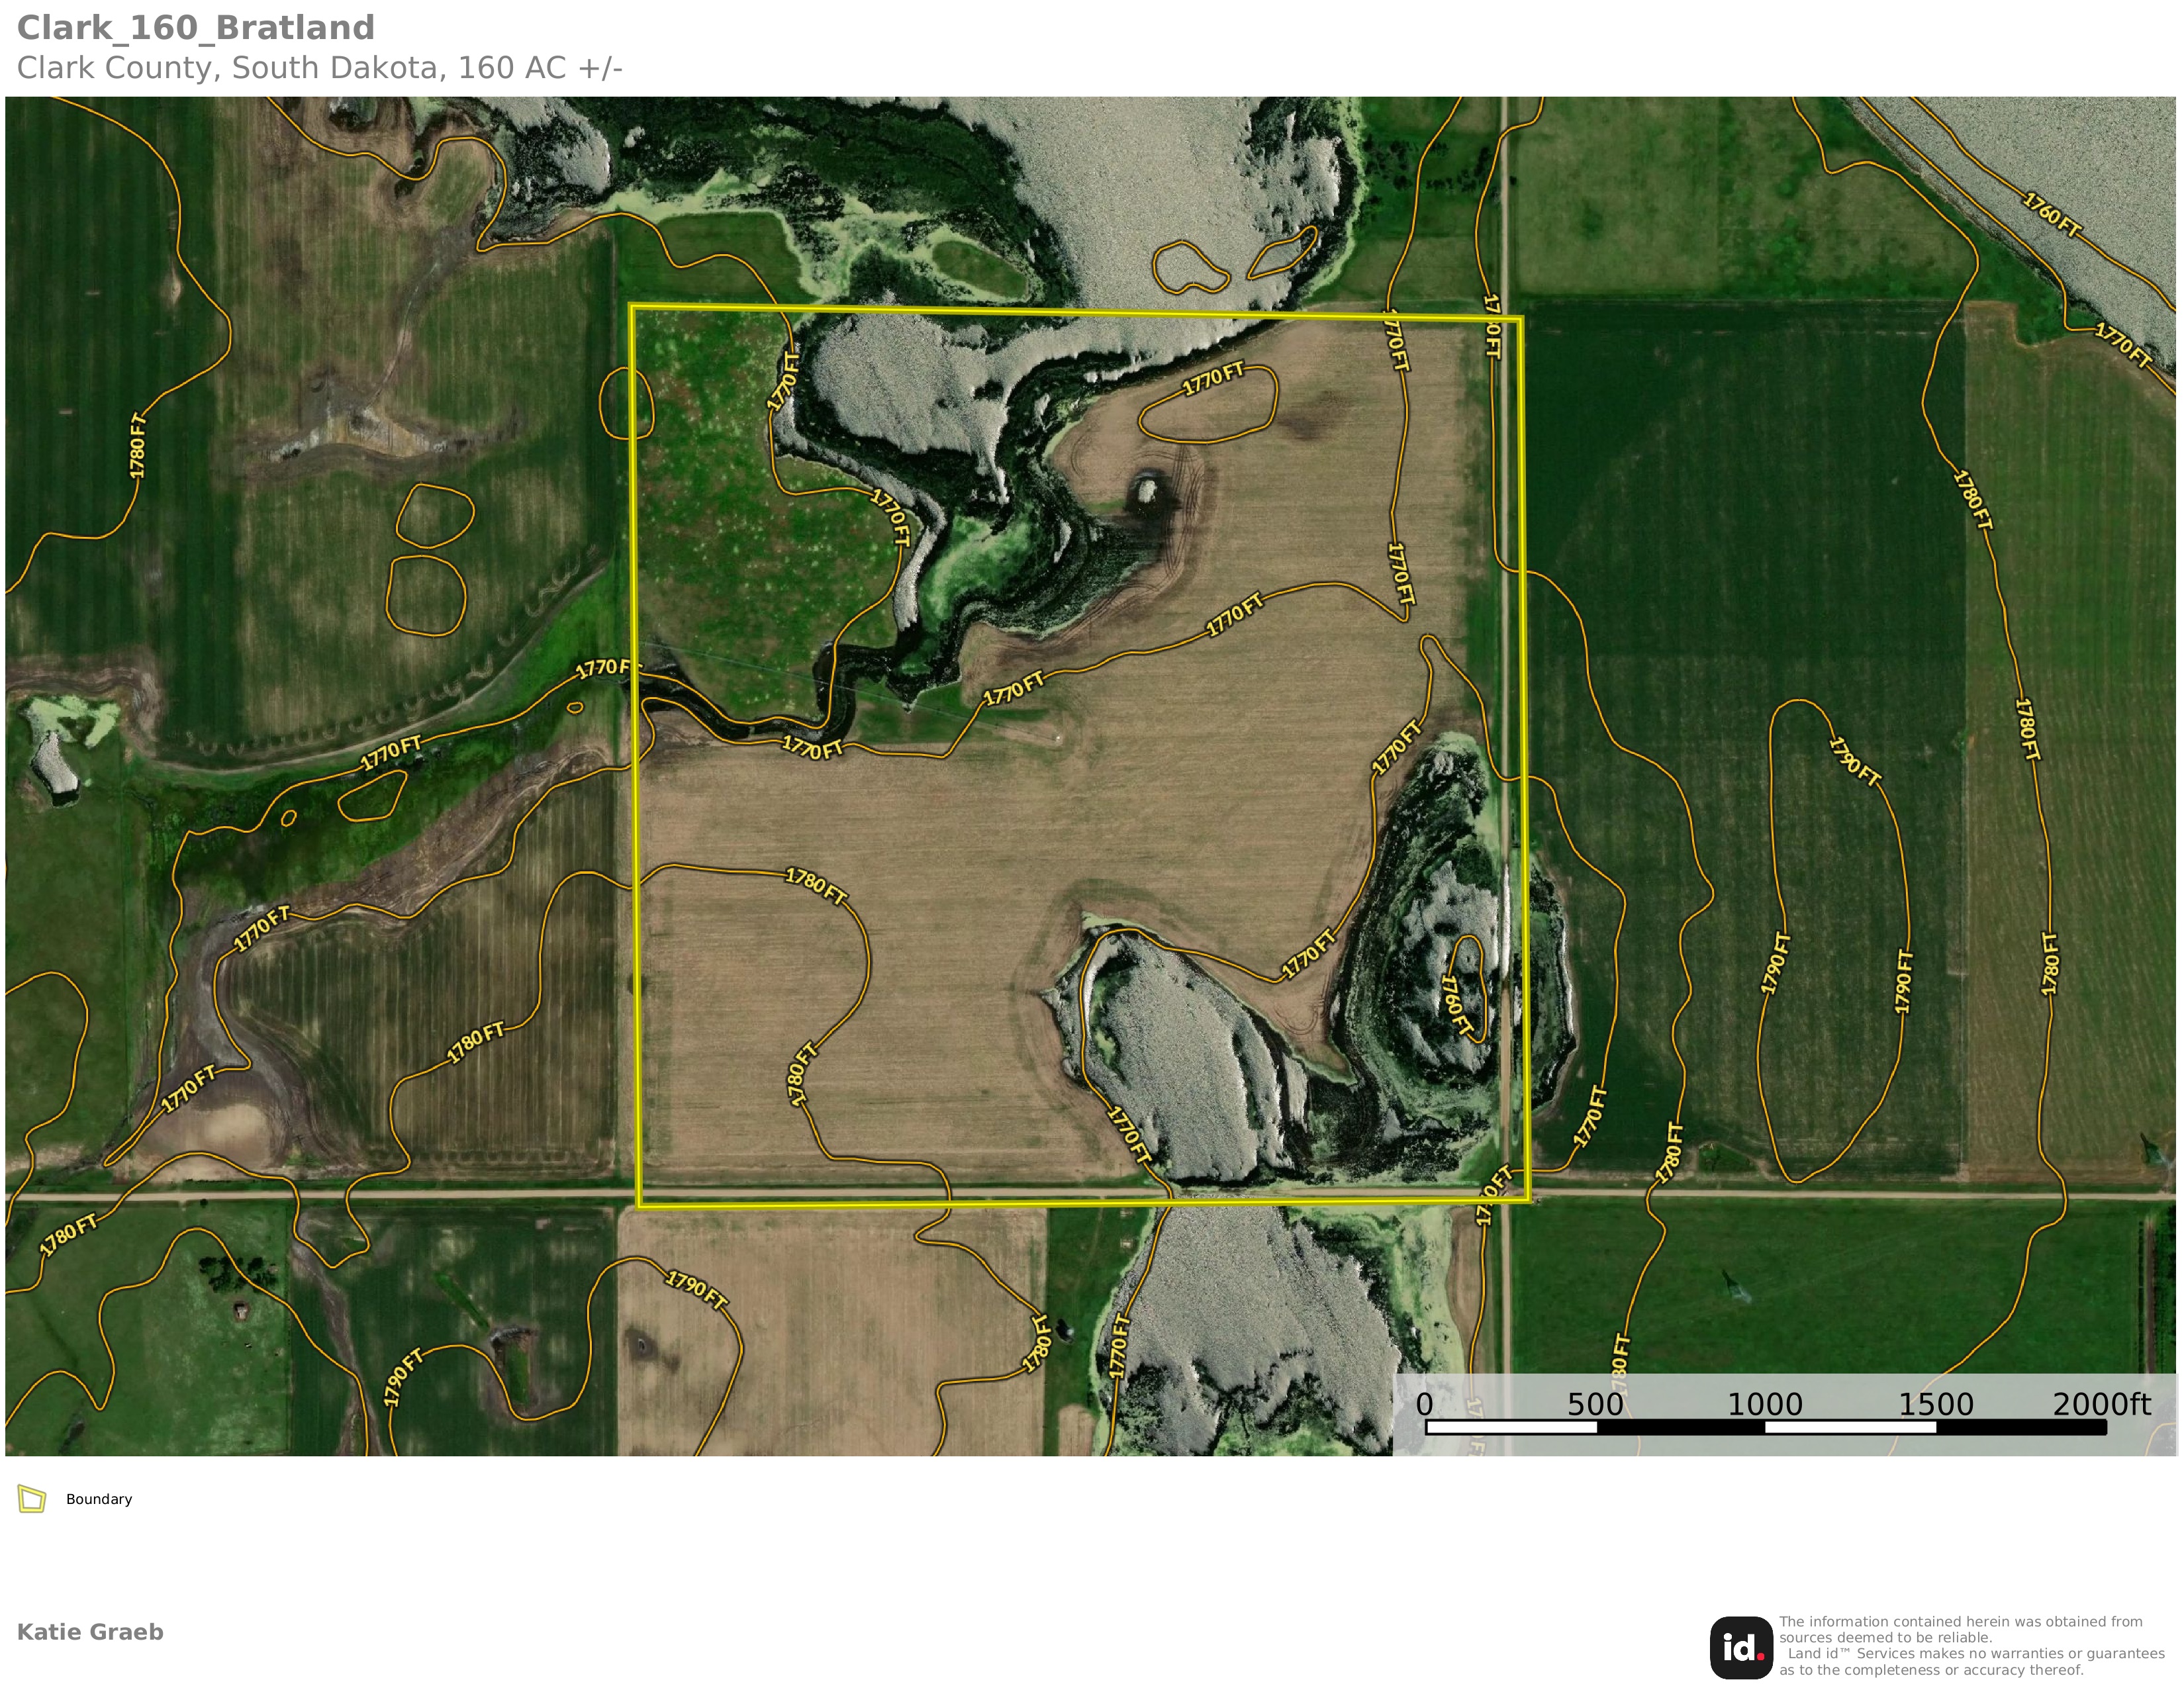The image size is (2184, 1688).
Task: Click the Land id logo icon
Action: tap(1741, 1648)
